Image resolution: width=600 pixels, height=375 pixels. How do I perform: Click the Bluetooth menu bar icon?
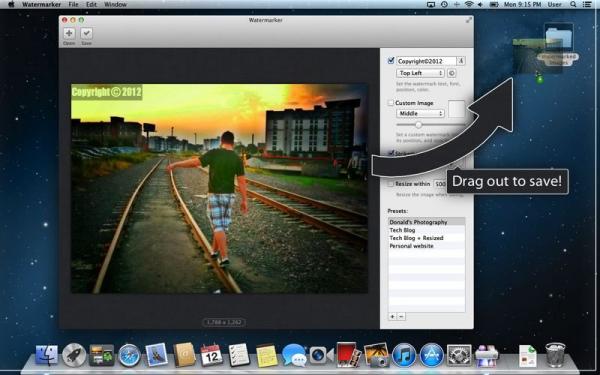pyautogui.click(x=457, y=5)
